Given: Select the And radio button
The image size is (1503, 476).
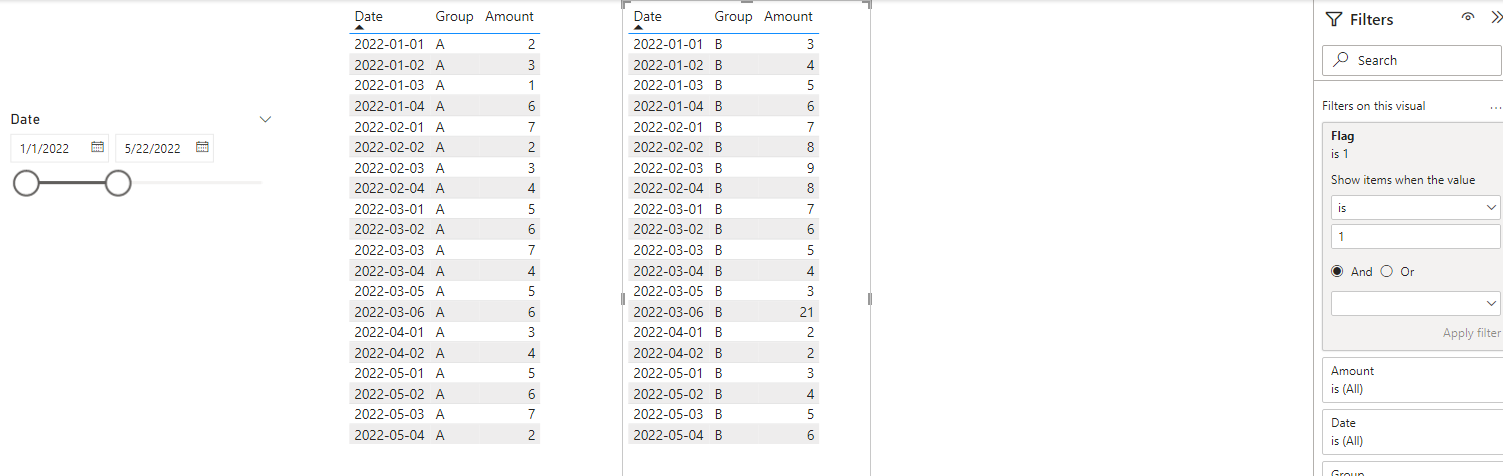Looking at the screenshot, I should (x=1337, y=271).
